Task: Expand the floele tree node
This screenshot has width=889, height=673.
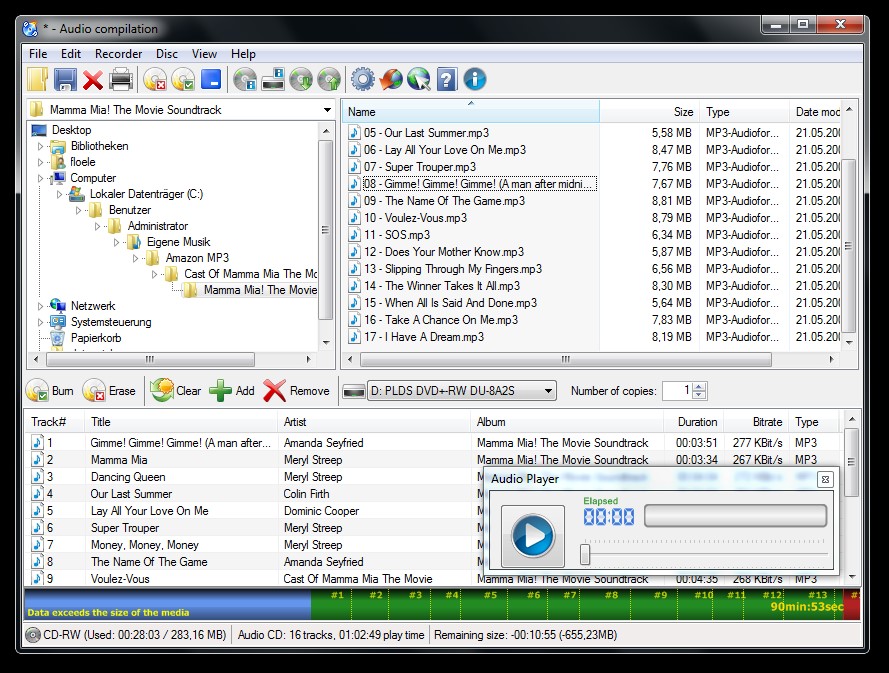Action: 40,162
